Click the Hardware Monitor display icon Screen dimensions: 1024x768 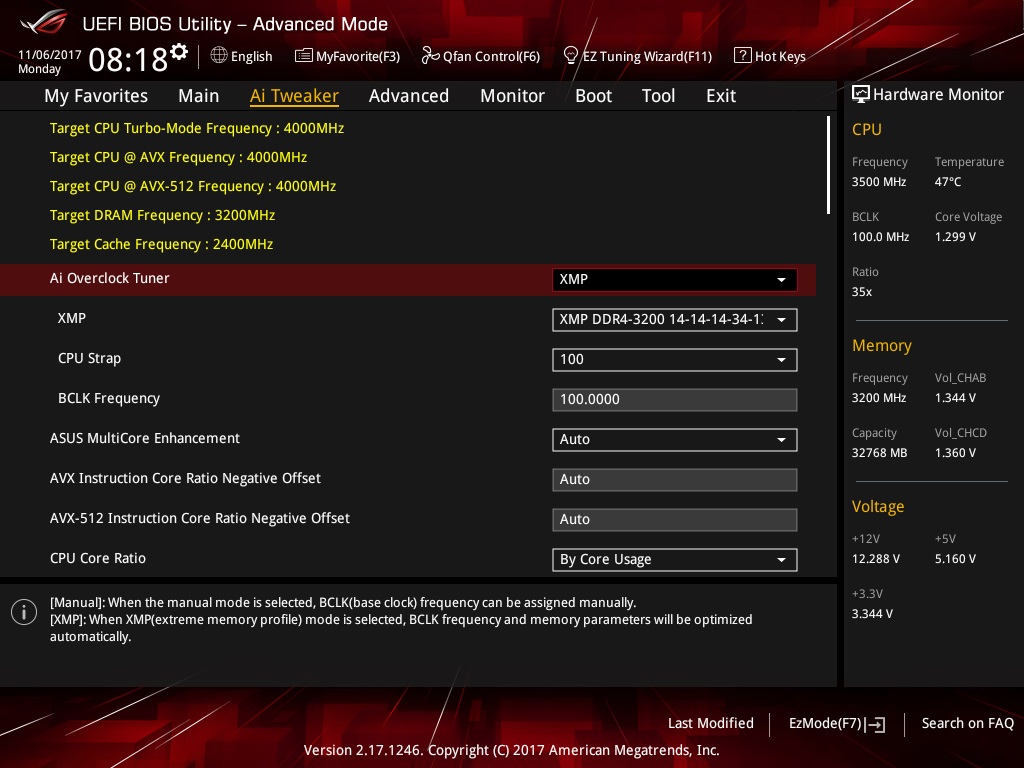861,94
